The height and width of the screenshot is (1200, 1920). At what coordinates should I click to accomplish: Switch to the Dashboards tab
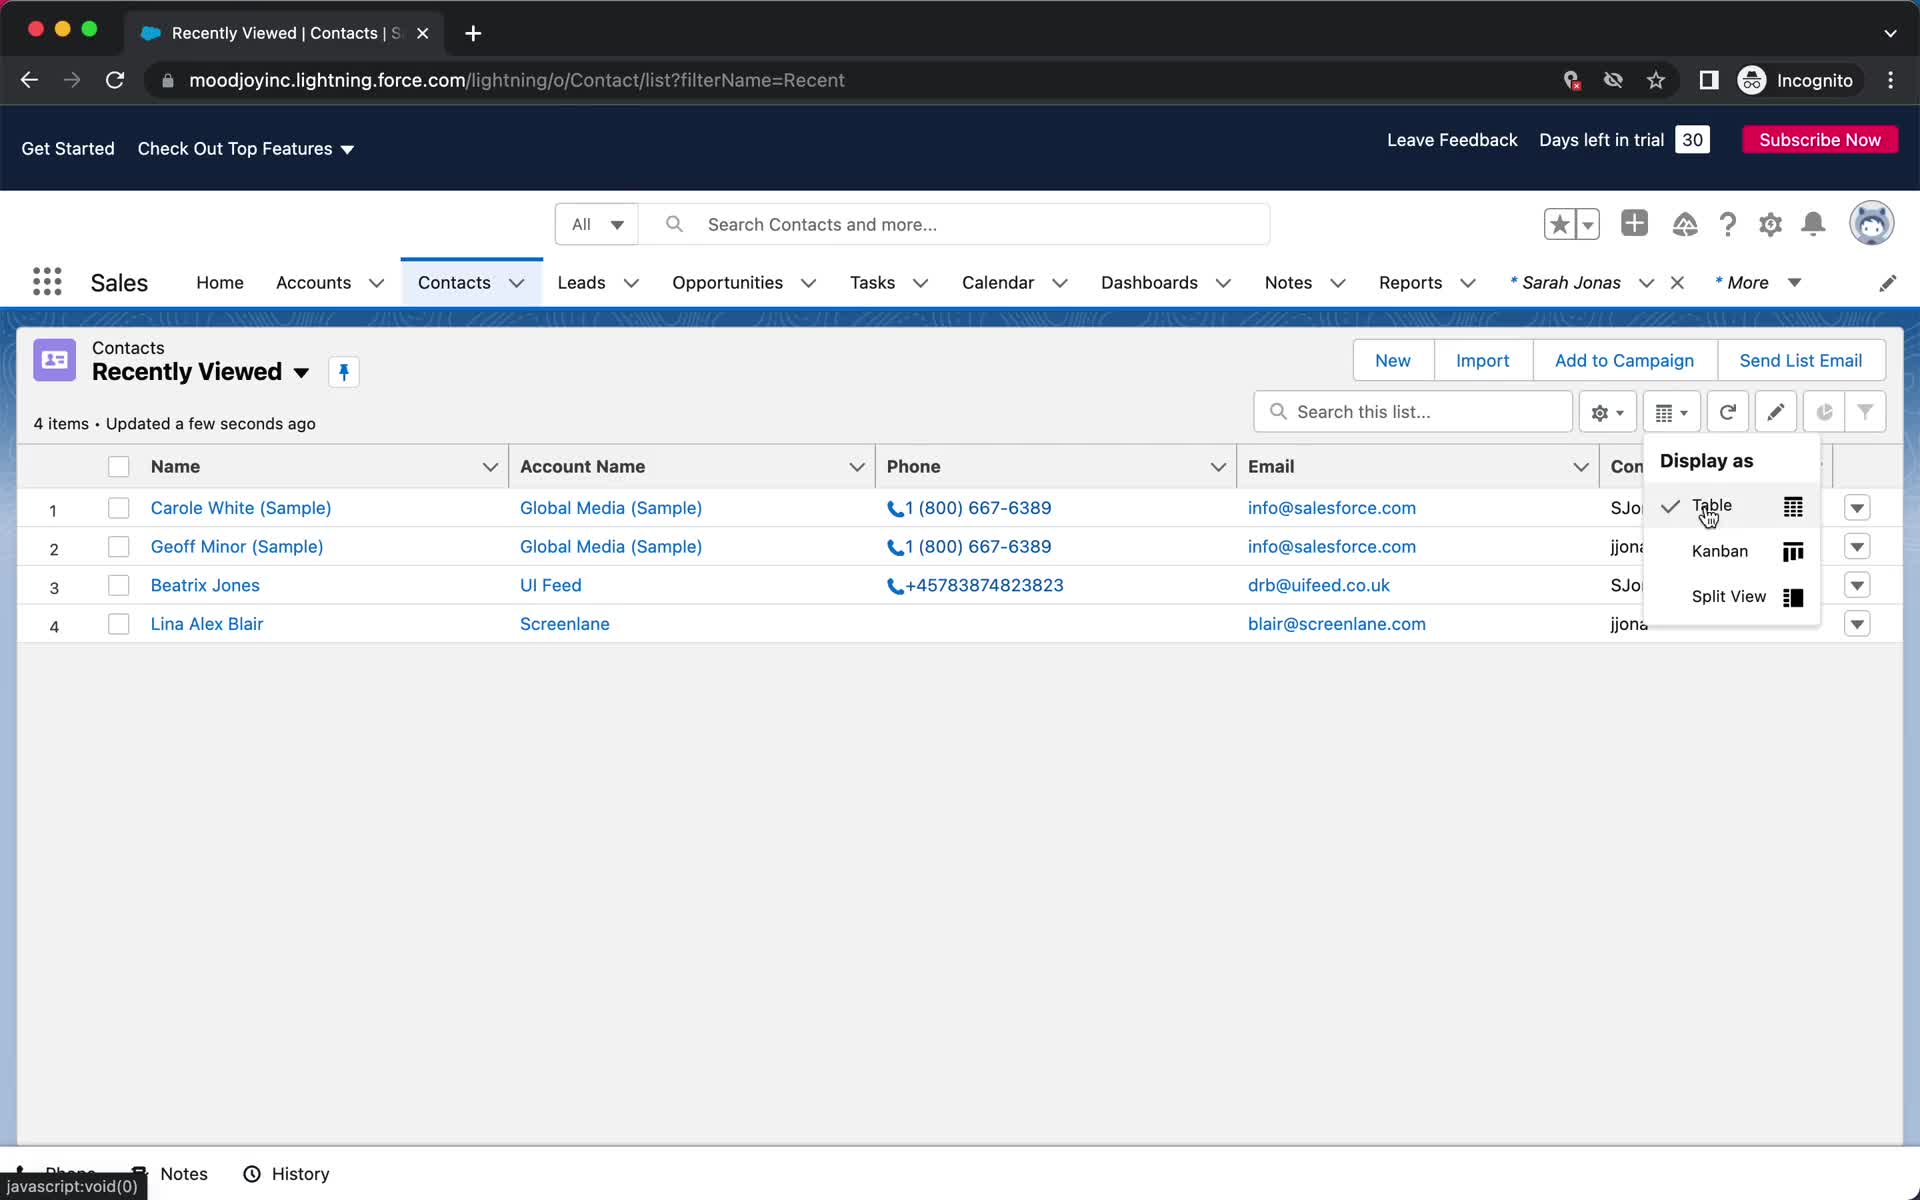(x=1149, y=283)
